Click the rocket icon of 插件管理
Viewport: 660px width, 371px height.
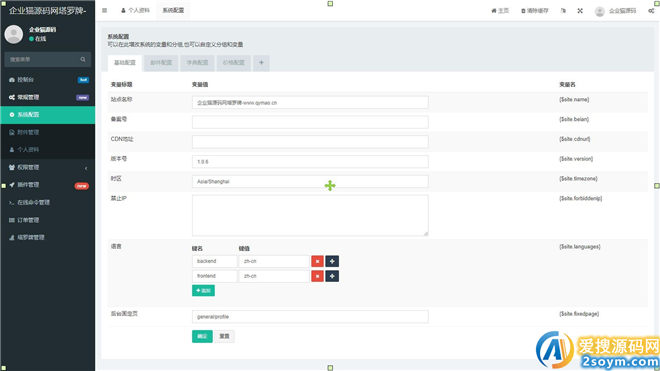click(x=12, y=185)
